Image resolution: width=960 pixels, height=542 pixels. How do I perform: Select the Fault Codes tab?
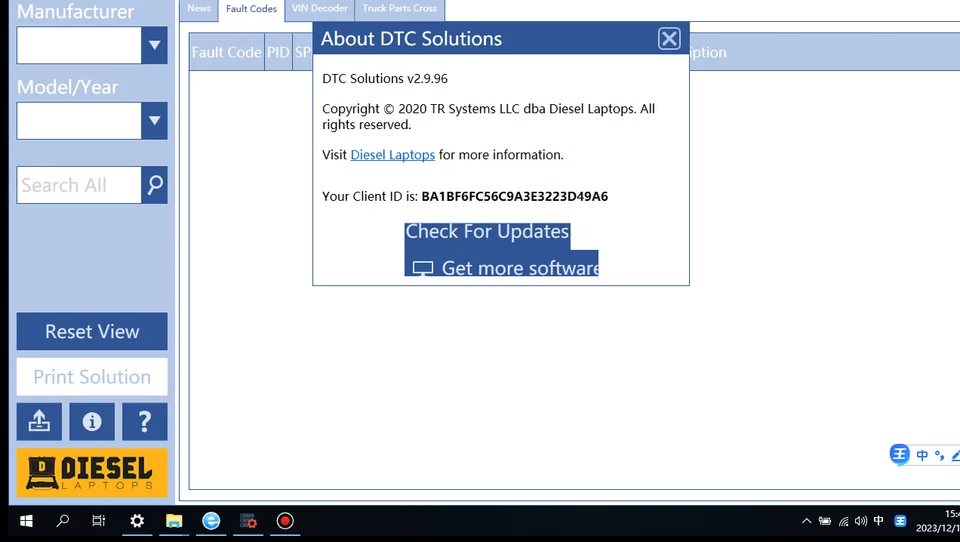tap(251, 9)
